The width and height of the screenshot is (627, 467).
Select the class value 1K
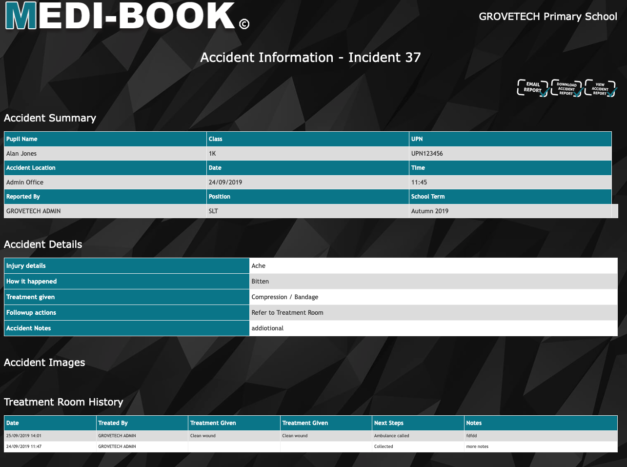pos(212,154)
